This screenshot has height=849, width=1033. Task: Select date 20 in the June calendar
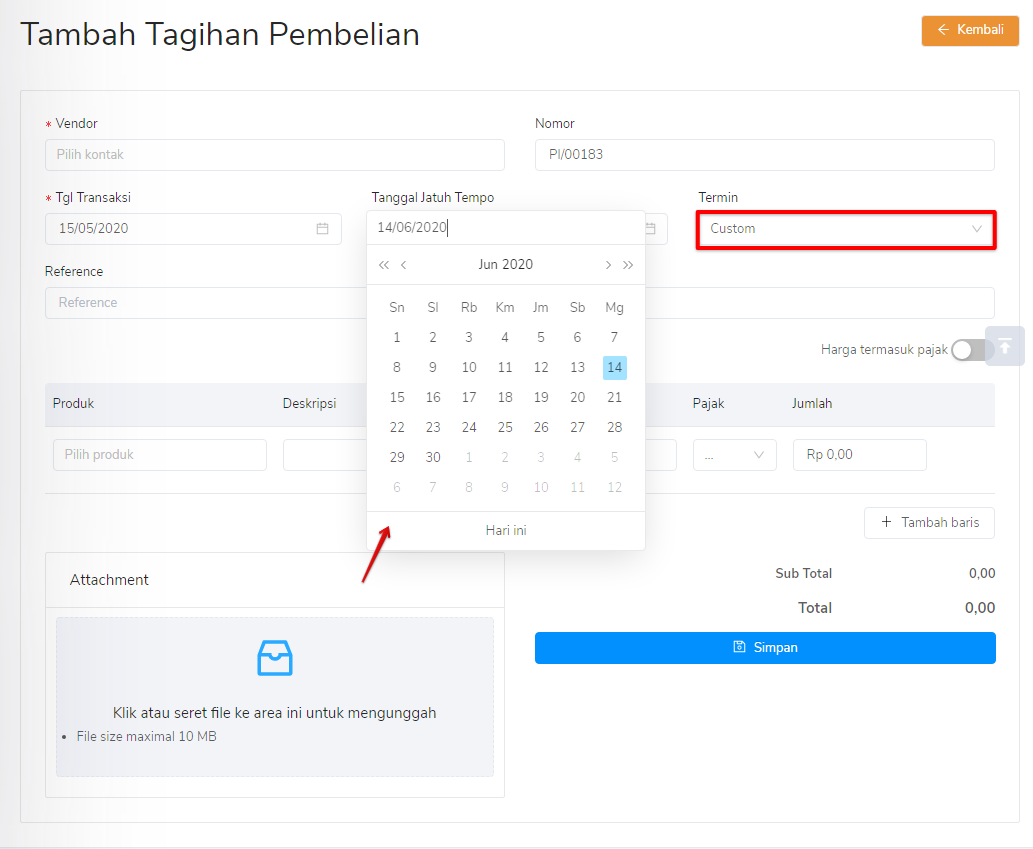click(x=577, y=397)
